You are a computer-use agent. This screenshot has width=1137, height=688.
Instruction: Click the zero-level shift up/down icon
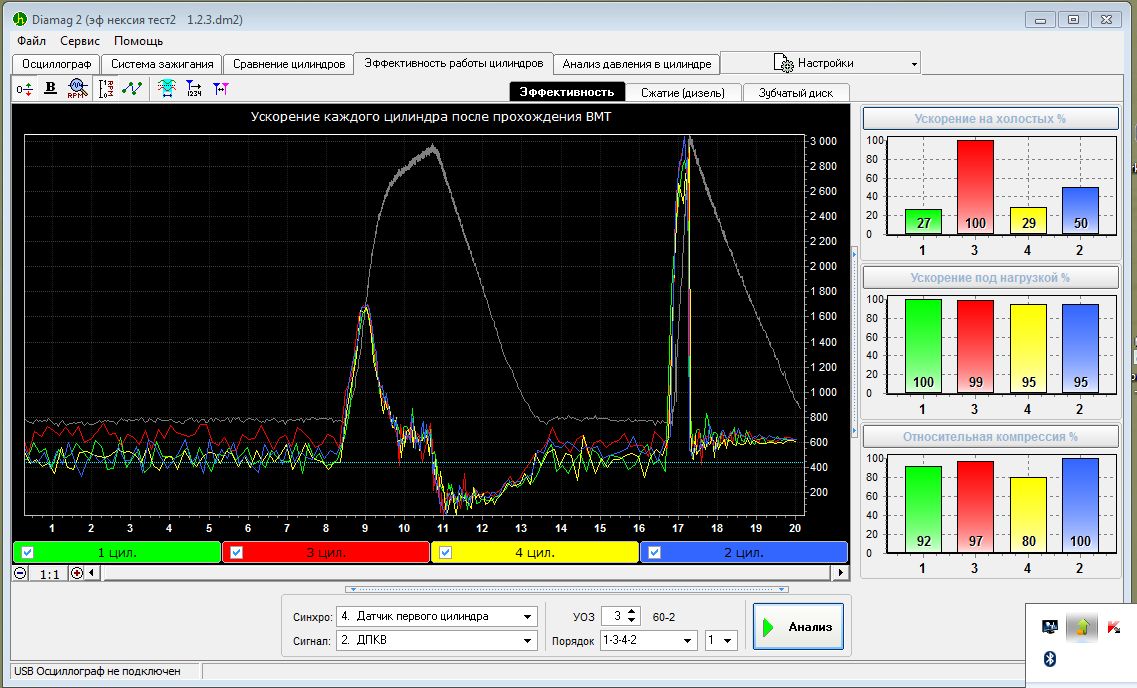tap(25, 88)
